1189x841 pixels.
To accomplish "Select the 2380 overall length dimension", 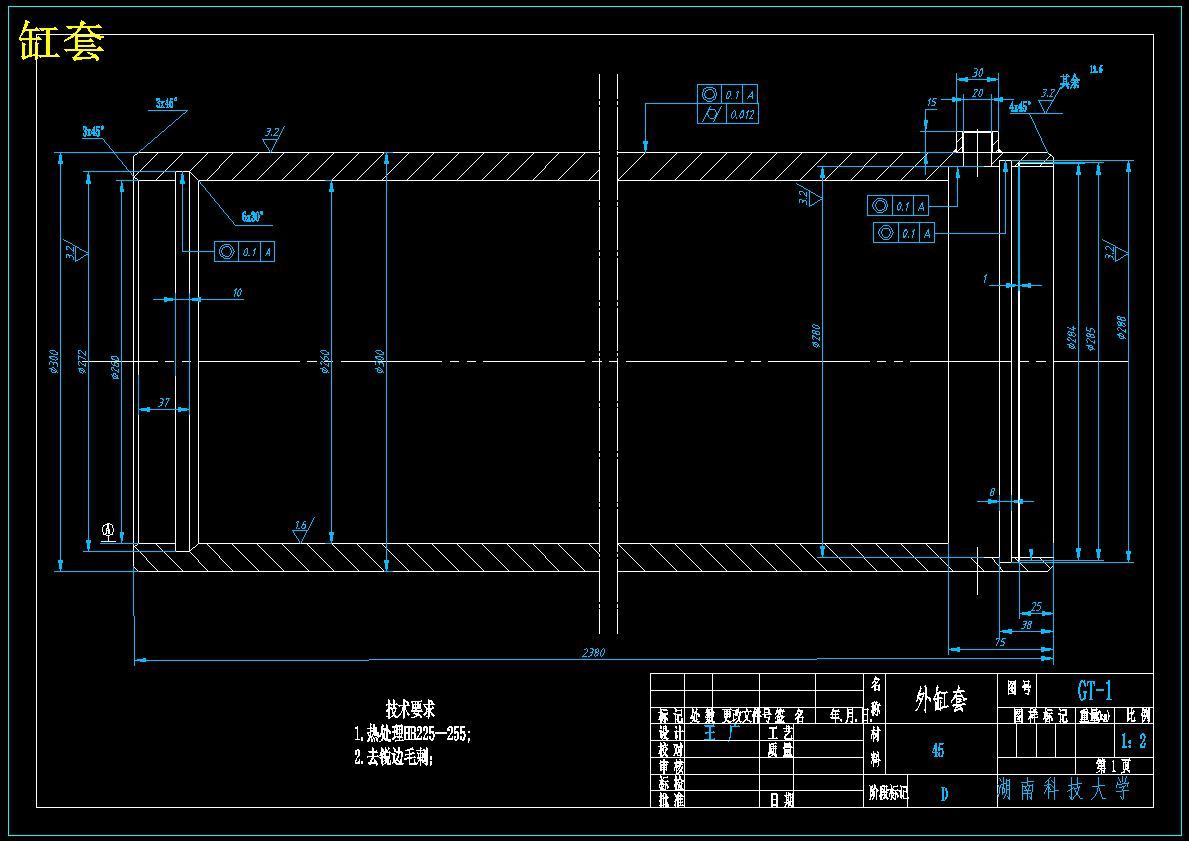I will [x=593, y=652].
